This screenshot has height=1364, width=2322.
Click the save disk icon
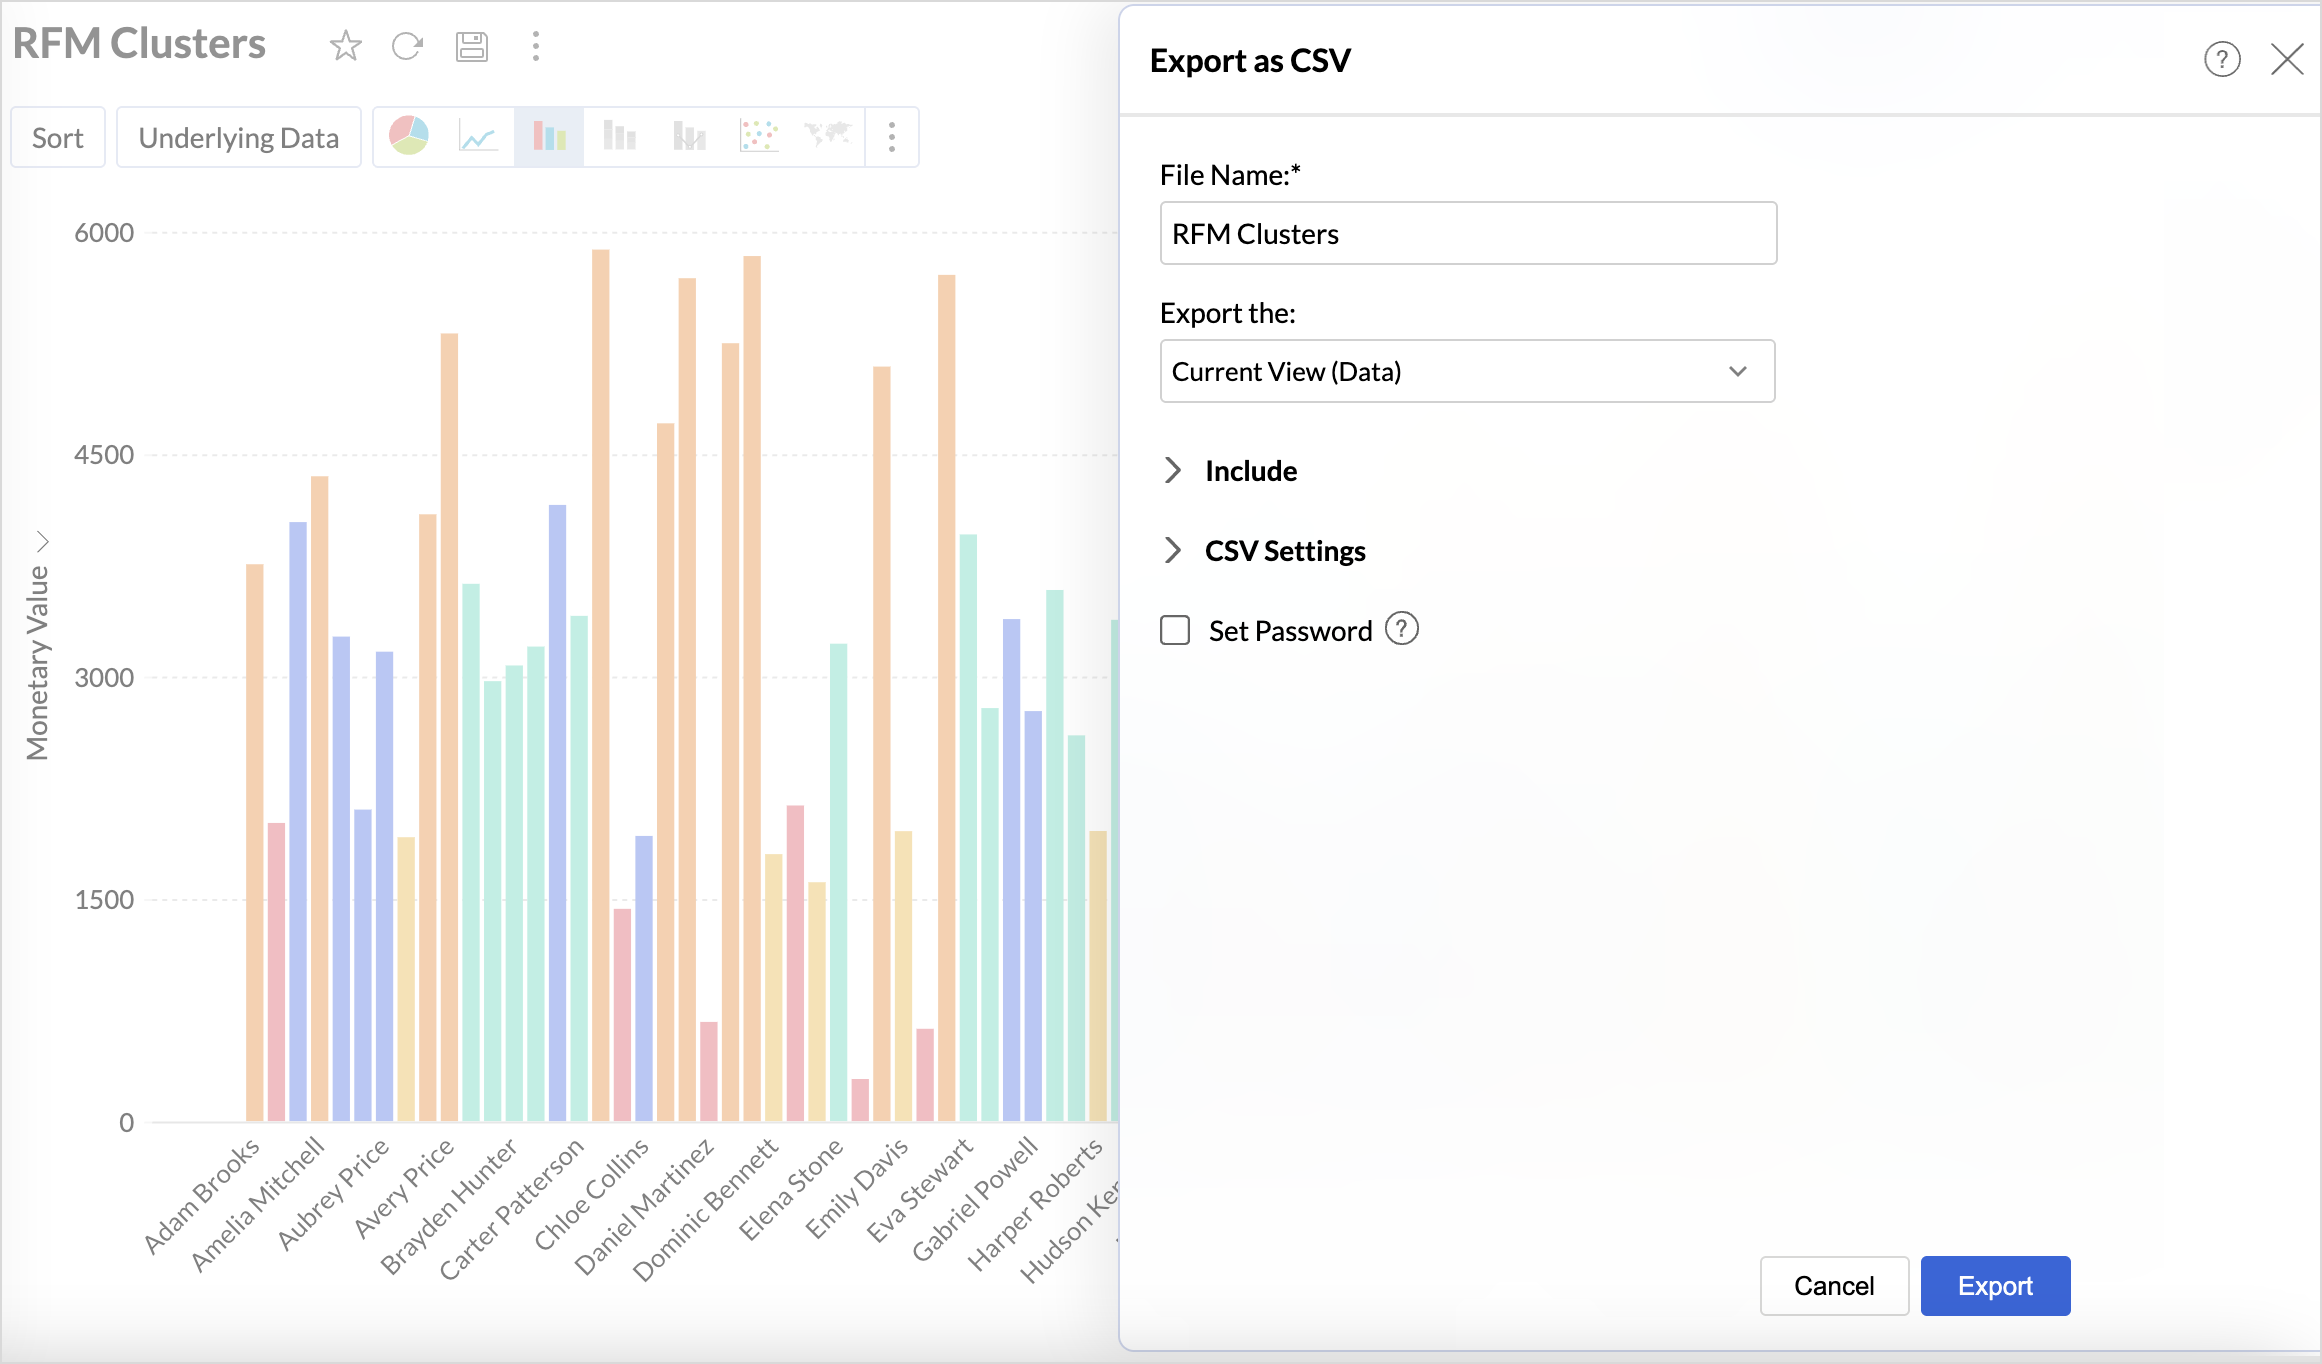coord(471,46)
